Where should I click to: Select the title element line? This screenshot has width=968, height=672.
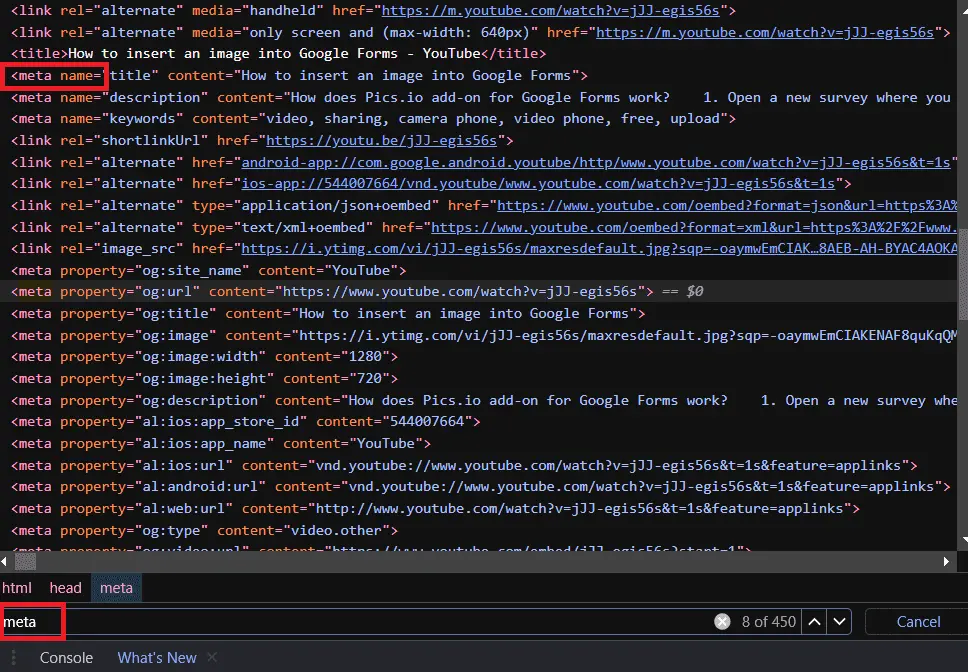pos(278,54)
